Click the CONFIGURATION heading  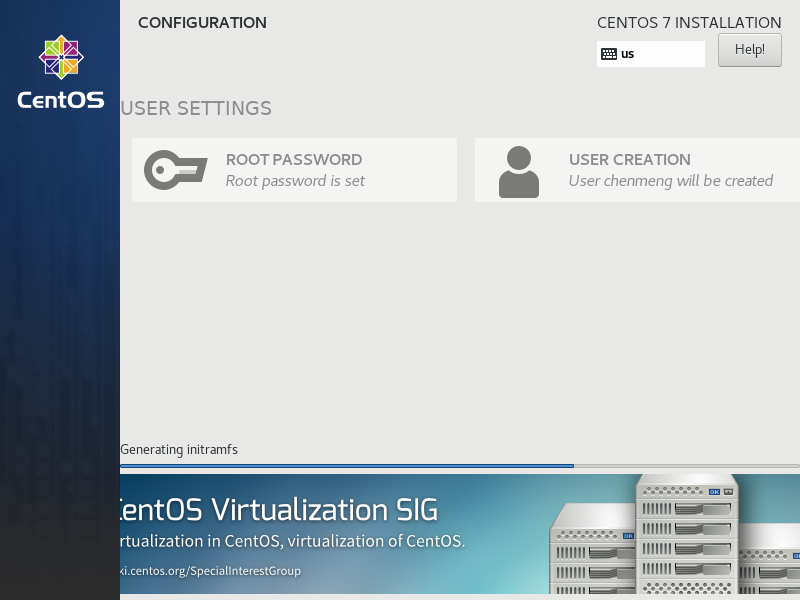click(202, 23)
